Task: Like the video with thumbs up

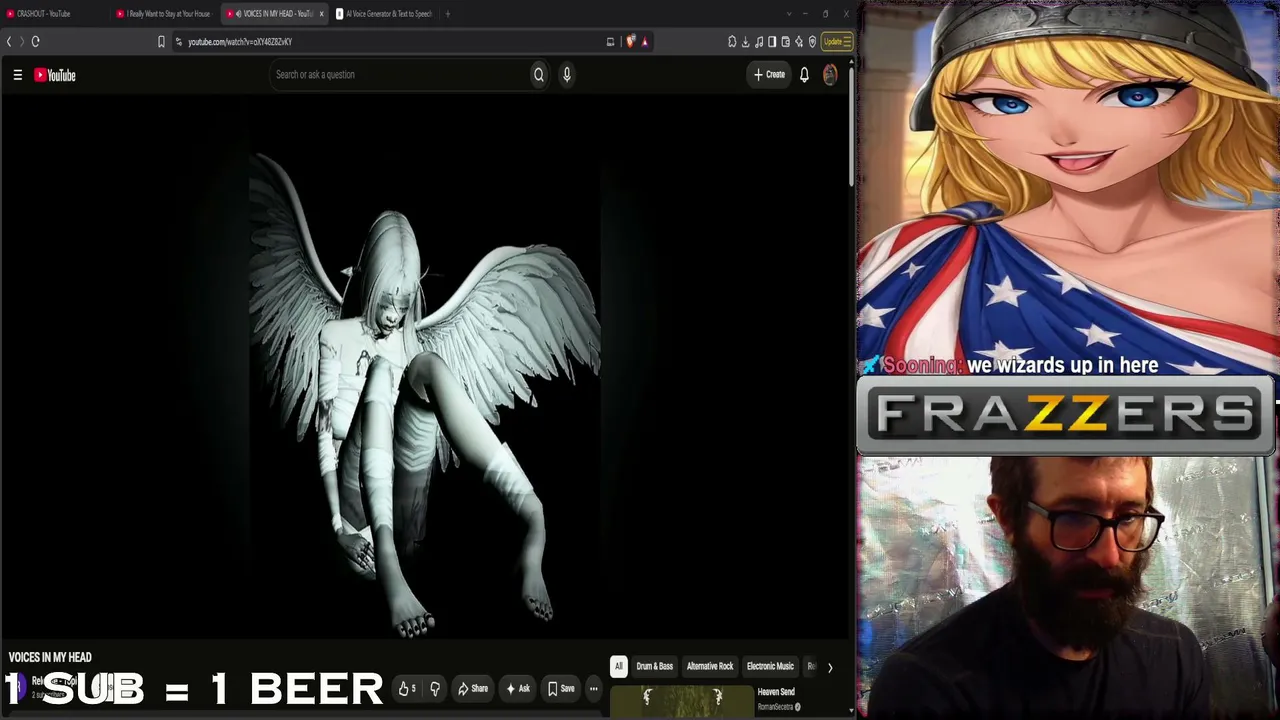Action: pos(407,688)
